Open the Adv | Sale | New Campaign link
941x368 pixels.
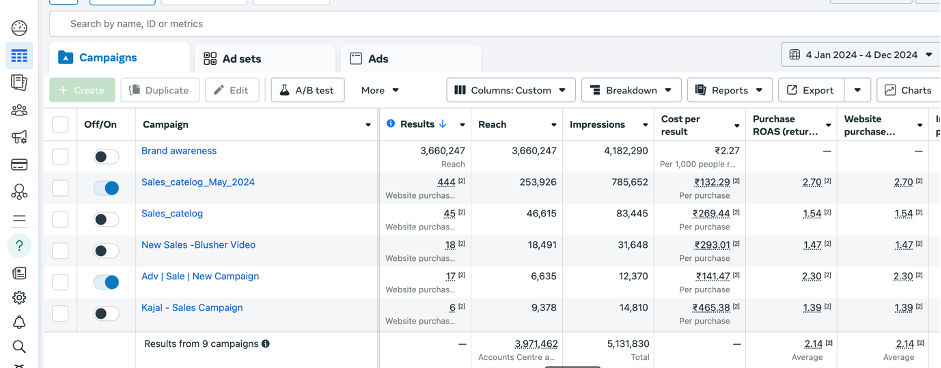coord(200,276)
